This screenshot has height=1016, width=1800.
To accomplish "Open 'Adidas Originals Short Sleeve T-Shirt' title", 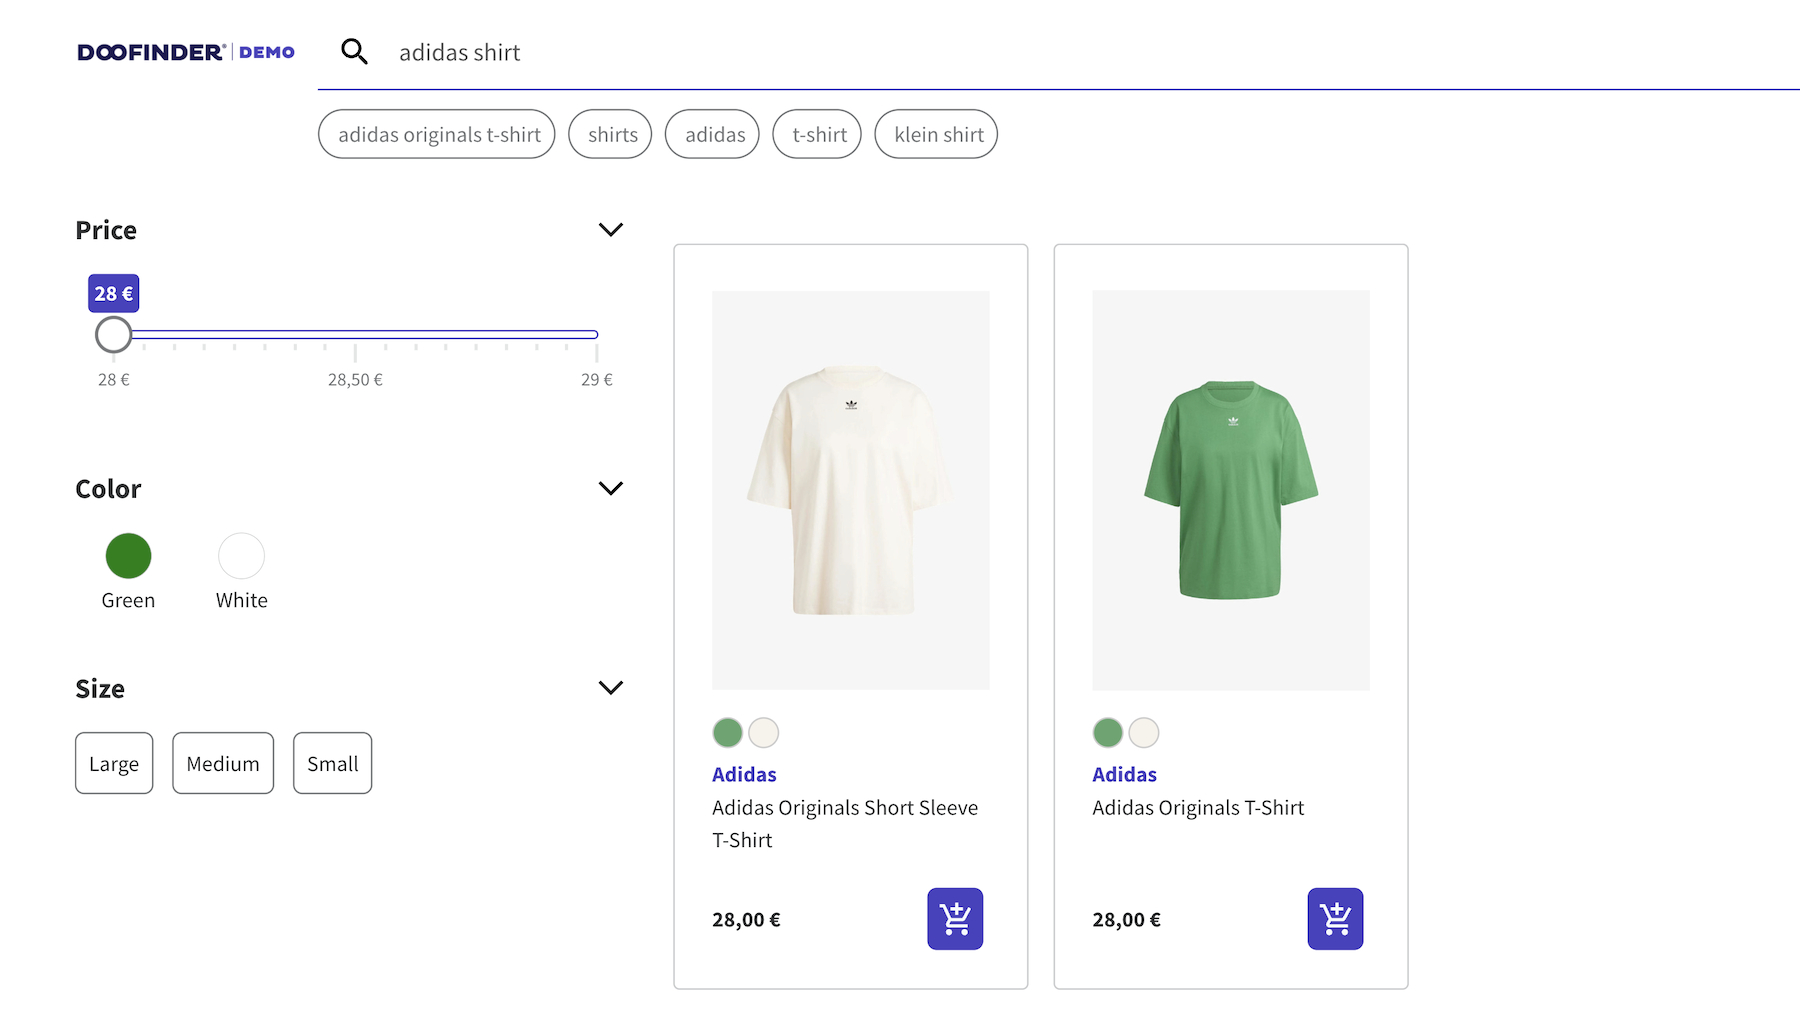I will [845, 824].
